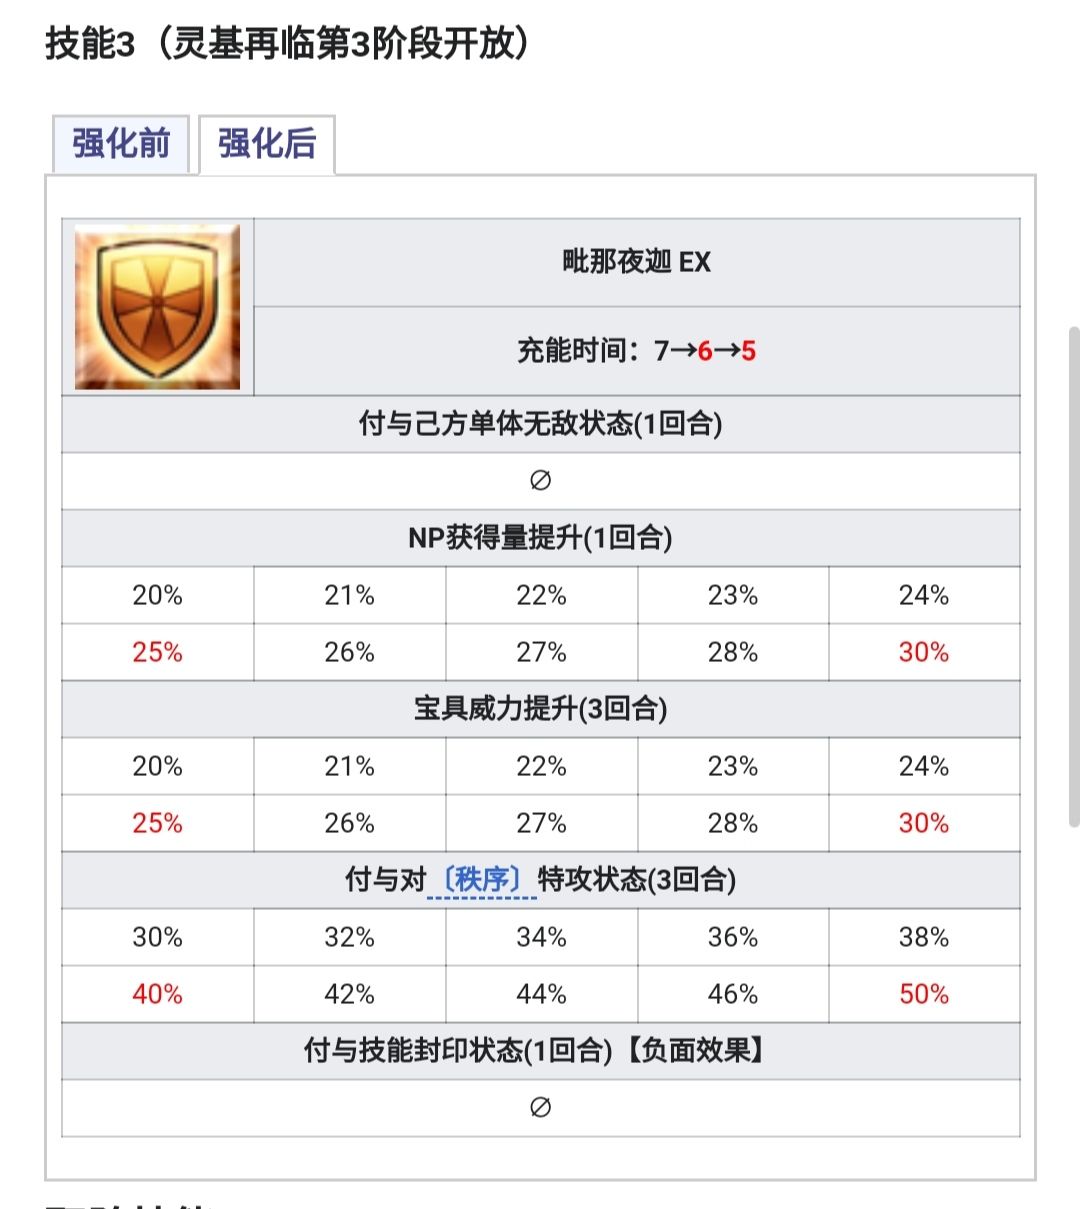Select the 强化后 tab
The height and width of the screenshot is (1209, 1080).
click(267, 144)
